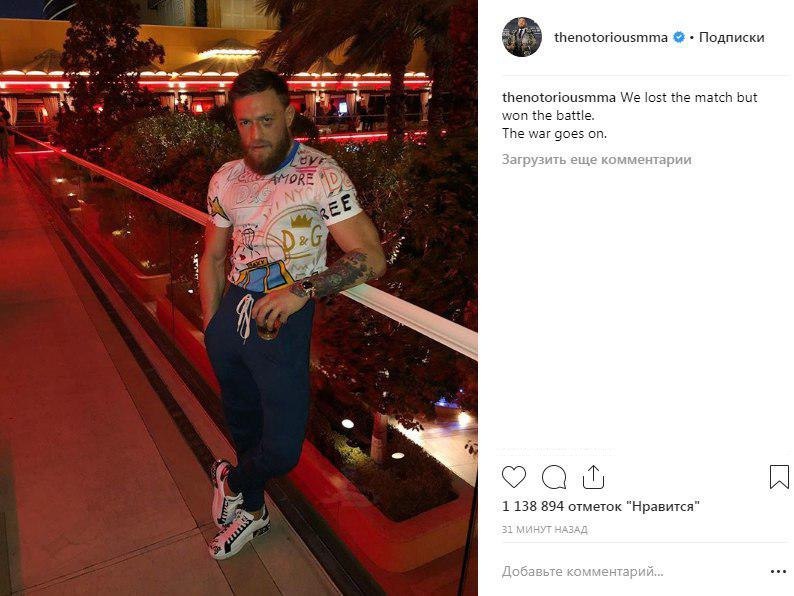The height and width of the screenshot is (596, 794).
Task: Toggle the Подписки following button
Action: (732, 37)
